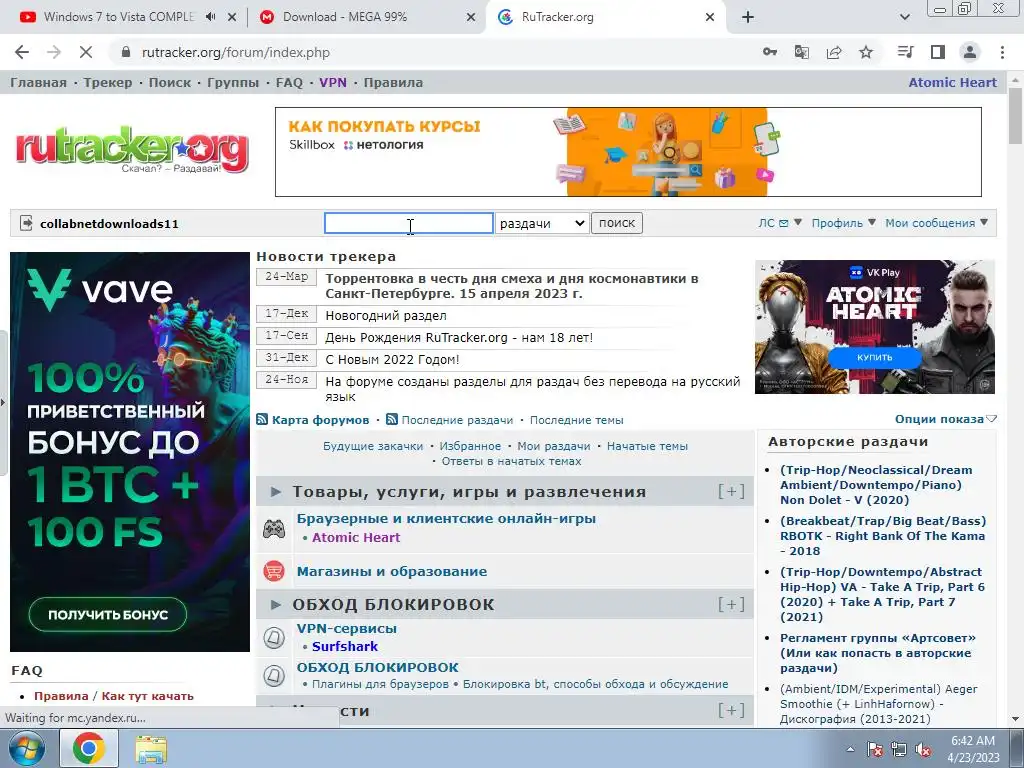Open Трекер in the top menu

108,82
